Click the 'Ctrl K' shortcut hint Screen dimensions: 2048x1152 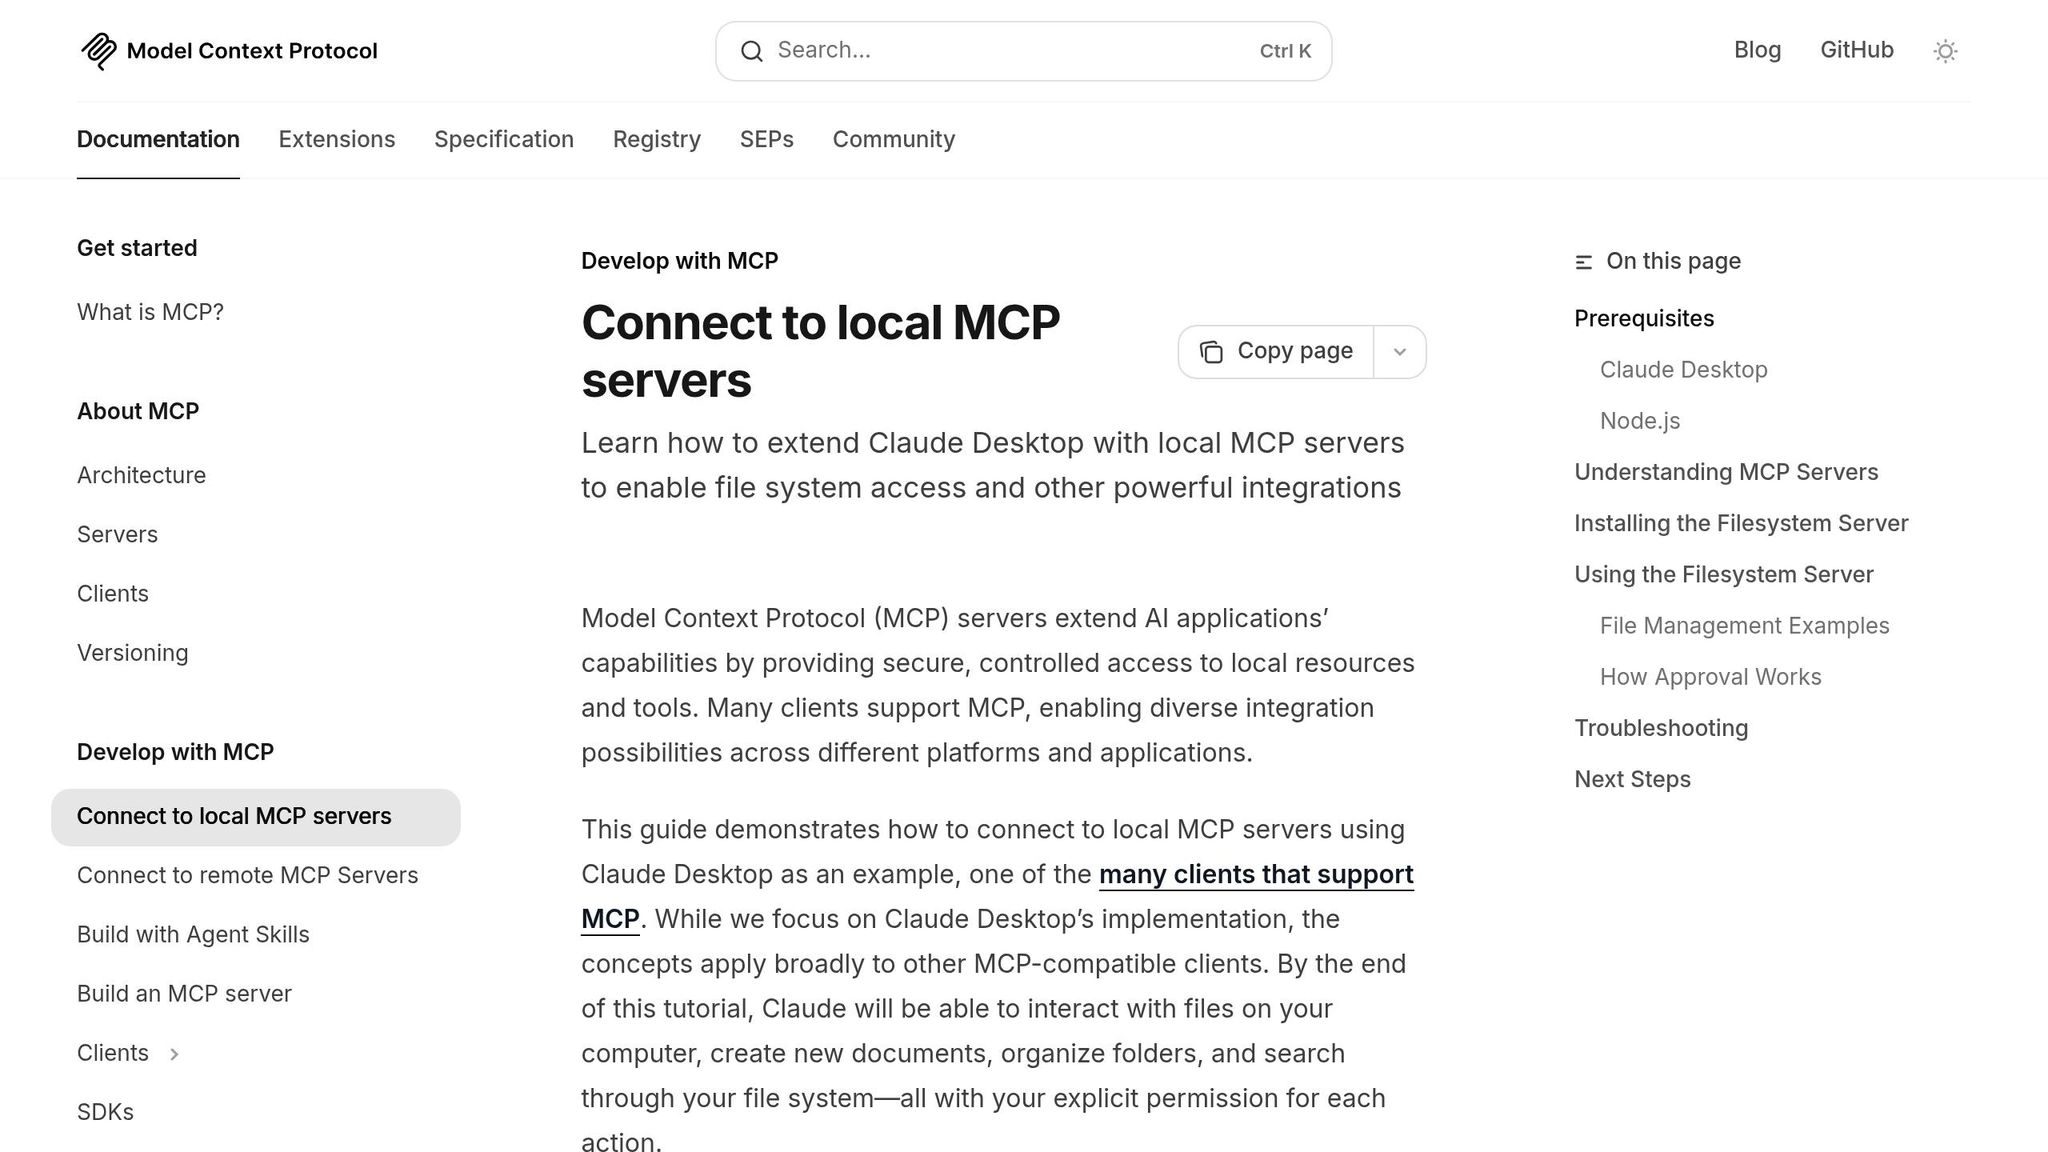[x=1285, y=51]
